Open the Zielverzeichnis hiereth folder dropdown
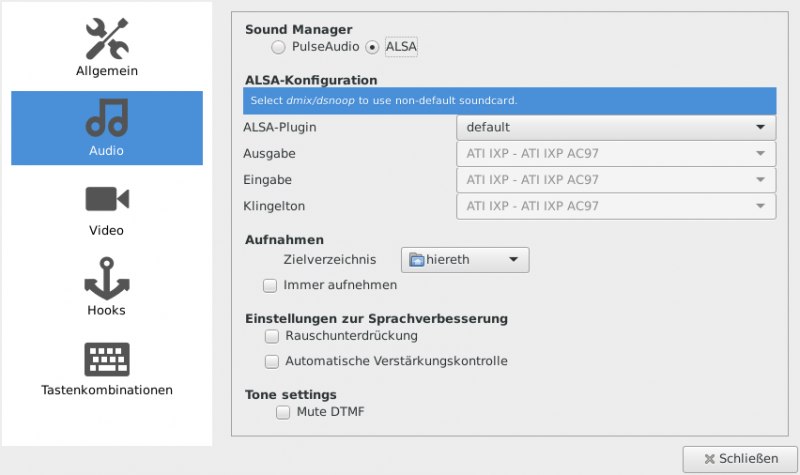Viewport: 800px width, 475px height. tap(465, 260)
